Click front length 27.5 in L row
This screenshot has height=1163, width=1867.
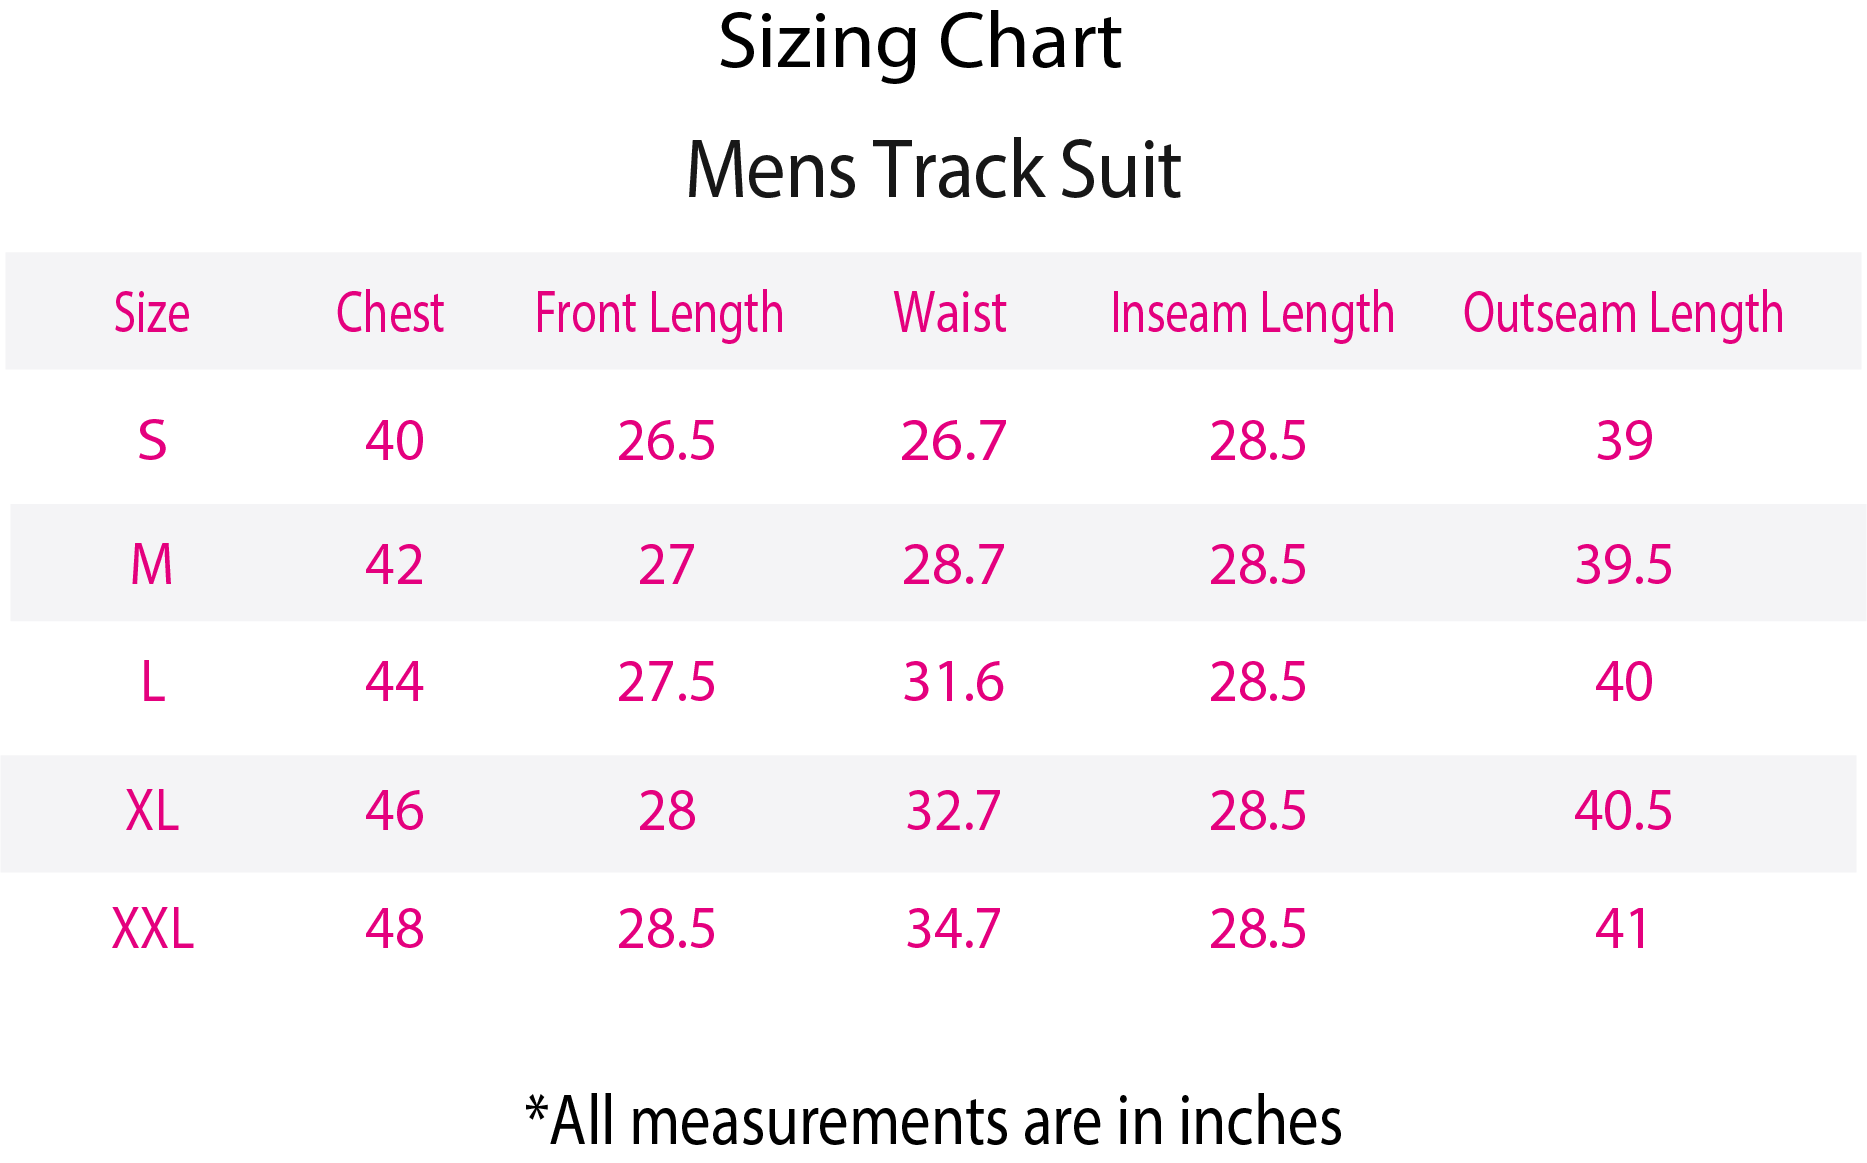(666, 683)
